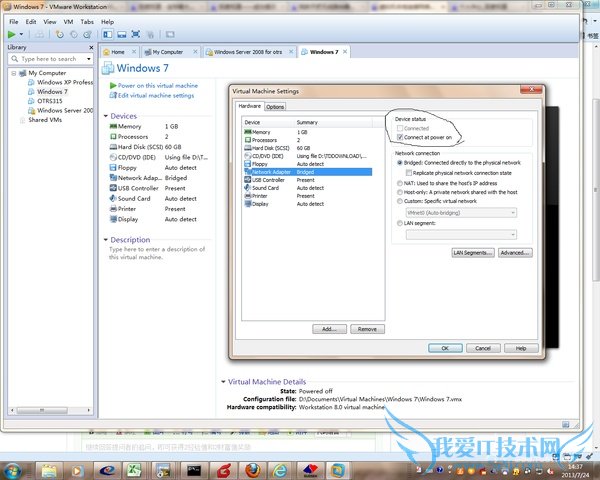
Task: Select Floppy in settings device list
Action: point(308,164)
